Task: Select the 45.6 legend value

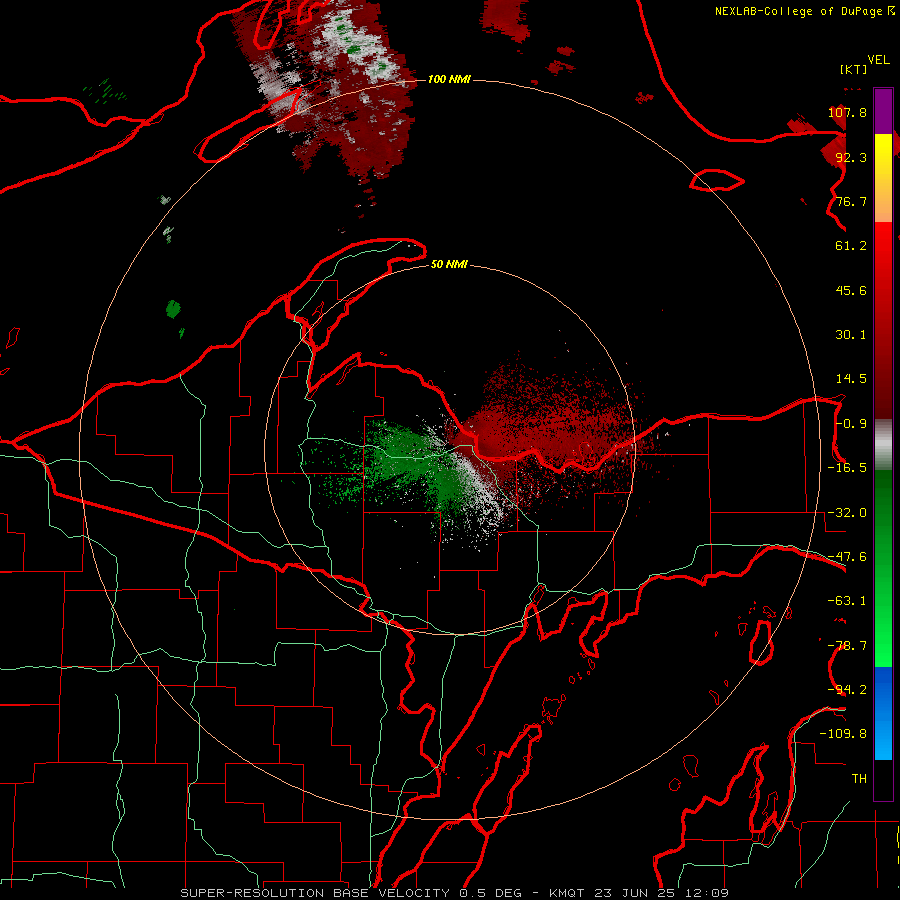Action: coord(851,290)
